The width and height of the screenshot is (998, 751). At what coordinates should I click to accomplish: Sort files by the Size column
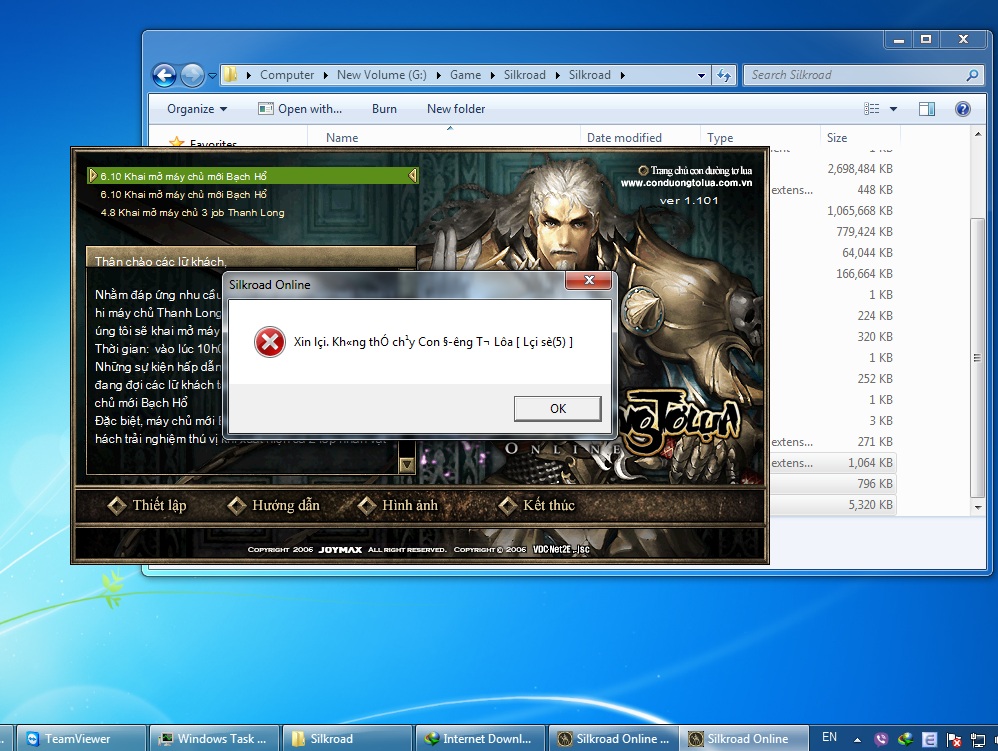click(859, 137)
